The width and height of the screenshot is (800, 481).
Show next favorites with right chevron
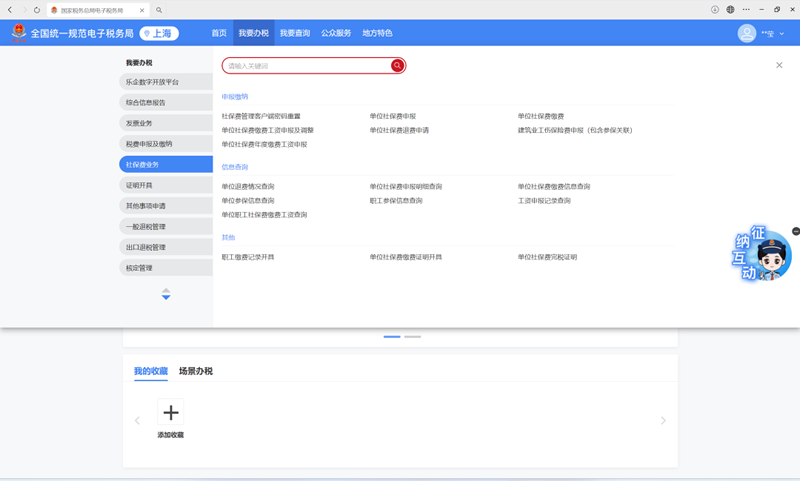pyautogui.click(x=663, y=421)
